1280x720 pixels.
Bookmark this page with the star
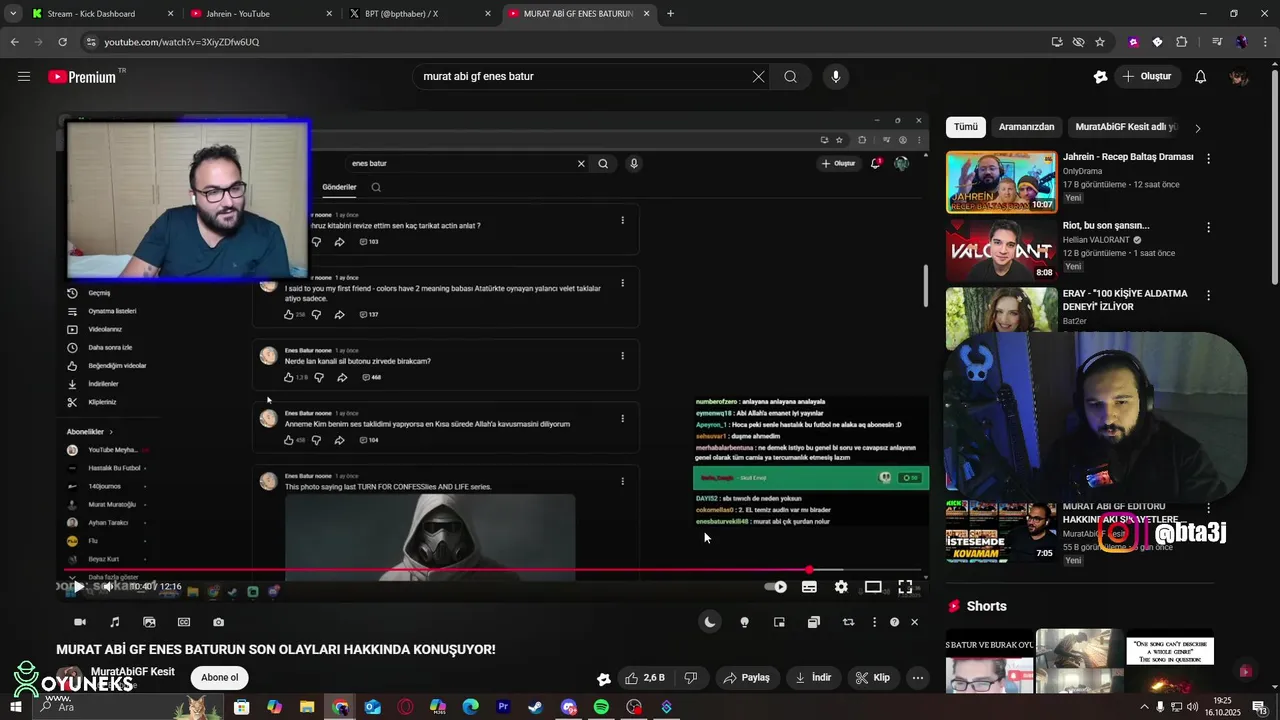click(1100, 42)
